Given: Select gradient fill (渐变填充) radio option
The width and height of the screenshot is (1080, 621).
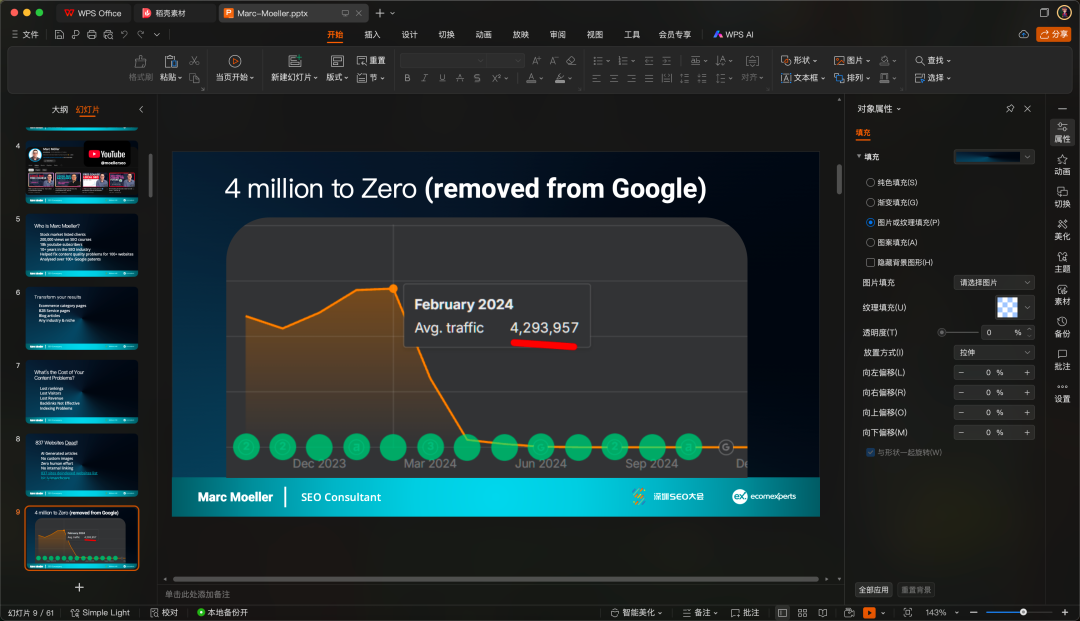Looking at the screenshot, I should pos(871,202).
